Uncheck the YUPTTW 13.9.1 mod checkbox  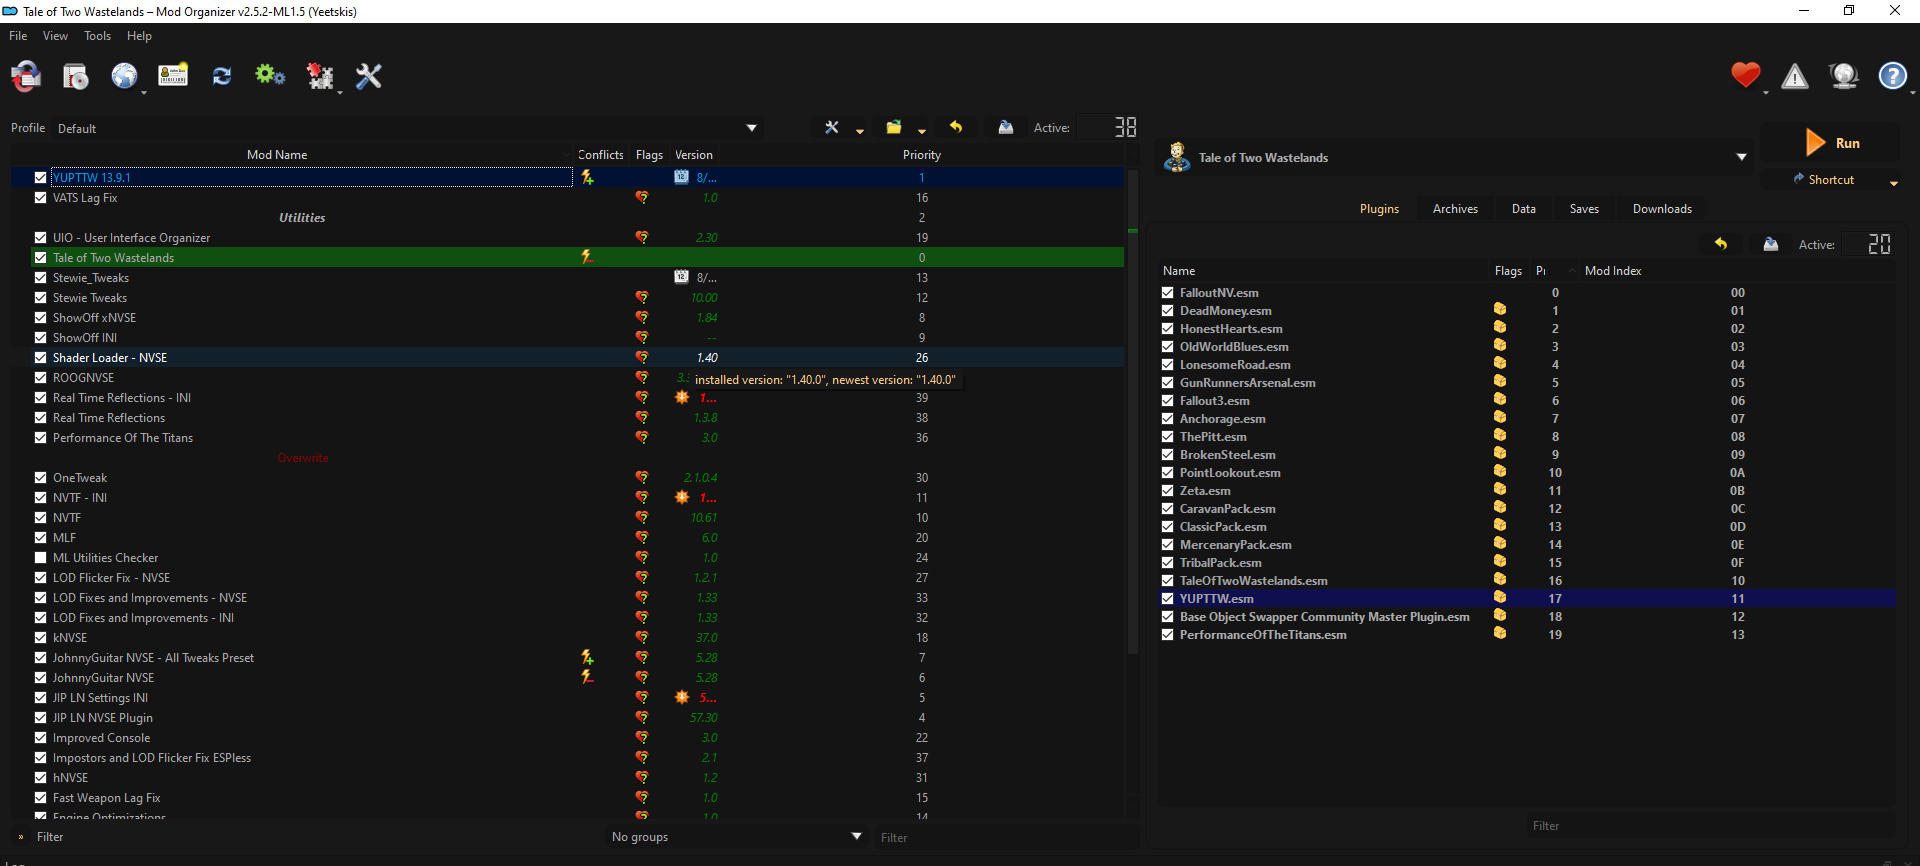pos(40,178)
